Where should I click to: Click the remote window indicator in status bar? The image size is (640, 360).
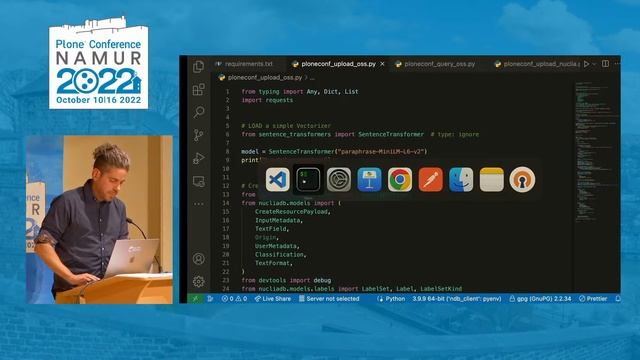[x=196, y=299]
